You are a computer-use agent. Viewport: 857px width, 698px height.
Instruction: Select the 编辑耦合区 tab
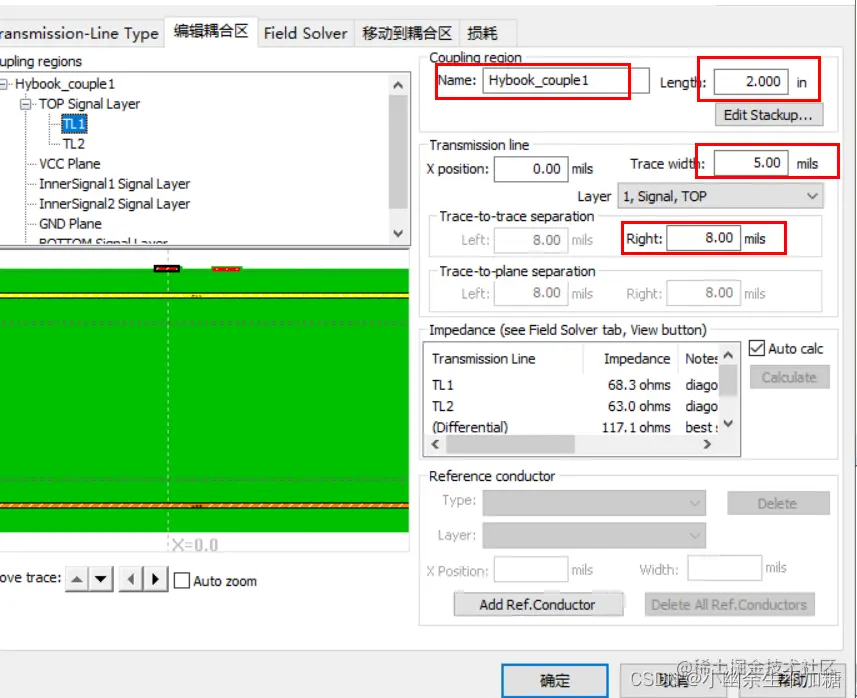pyautogui.click(x=211, y=31)
